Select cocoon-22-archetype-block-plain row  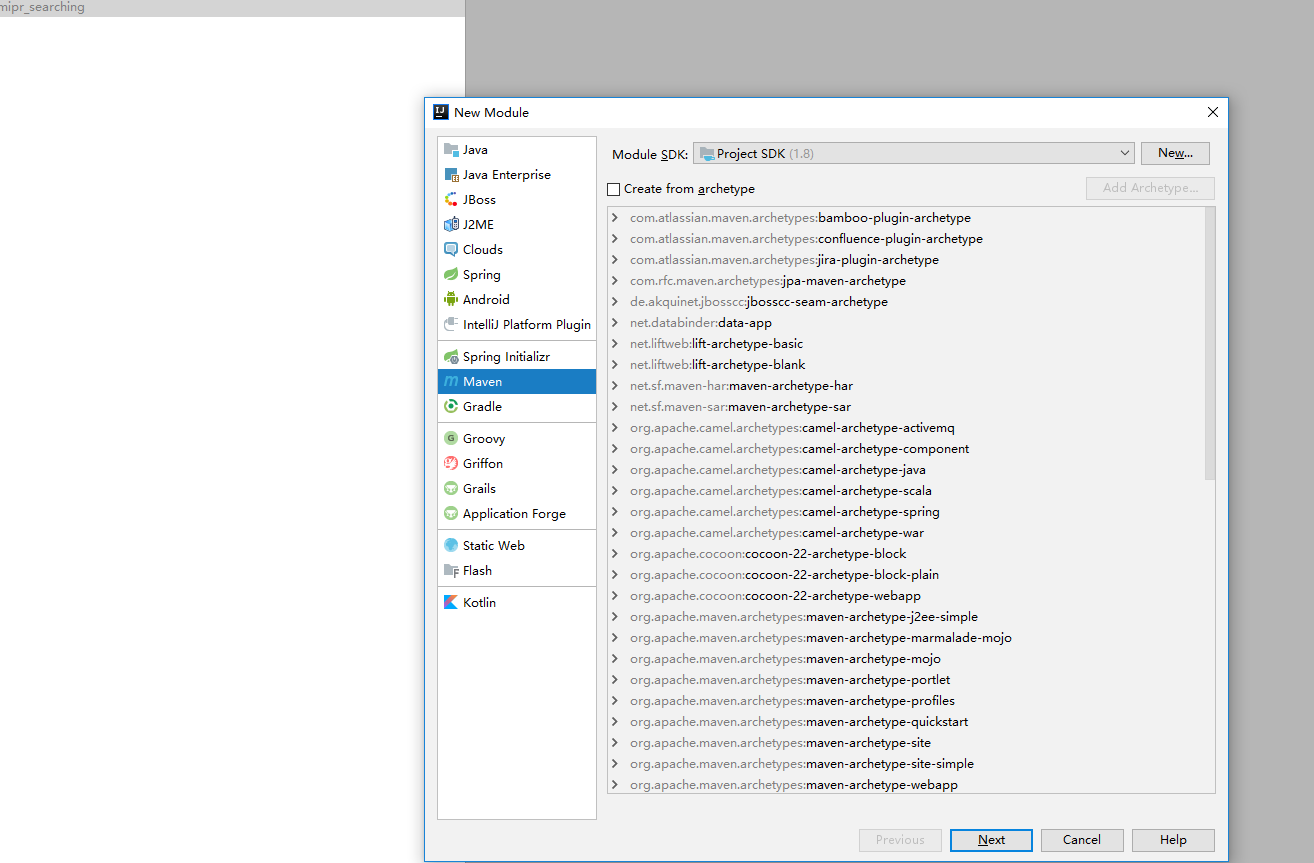click(x=906, y=575)
